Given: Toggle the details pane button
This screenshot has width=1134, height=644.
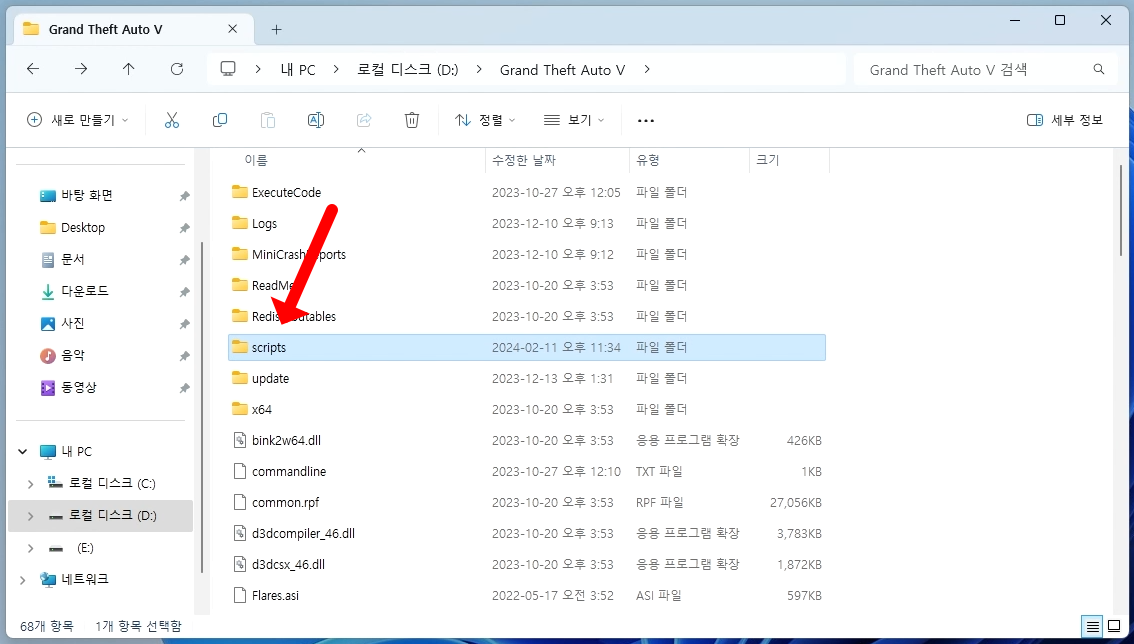Looking at the screenshot, I should (1065, 120).
